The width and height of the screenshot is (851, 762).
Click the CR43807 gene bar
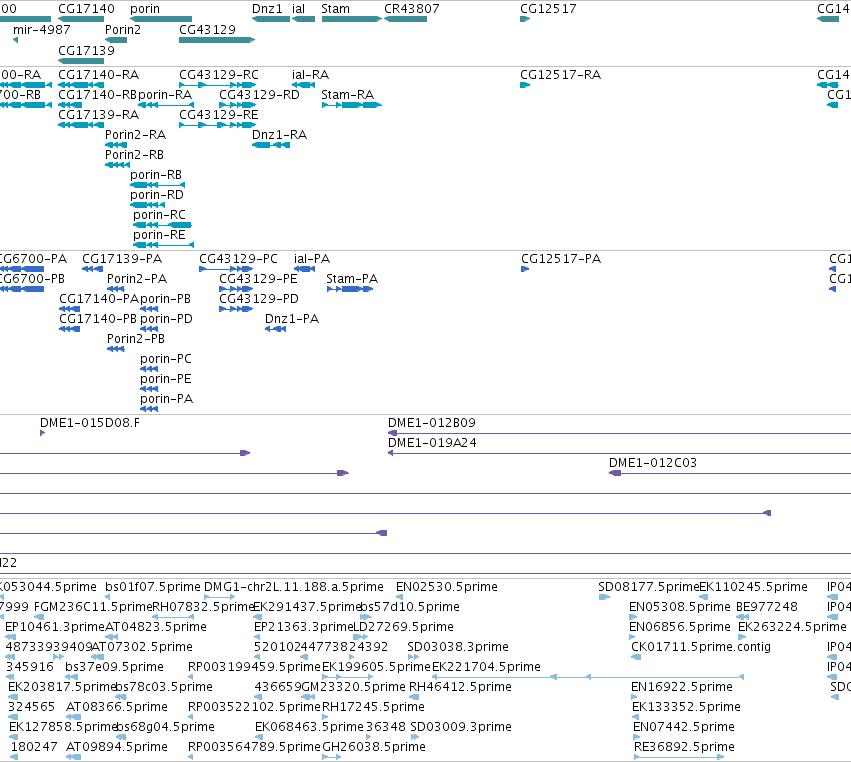(405, 19)
